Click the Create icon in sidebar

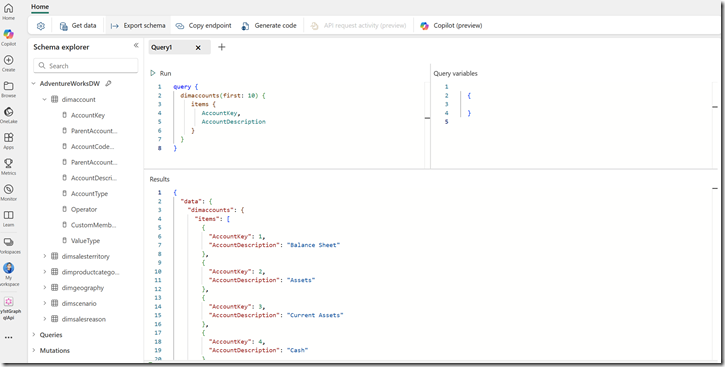(x=8, y=63)
